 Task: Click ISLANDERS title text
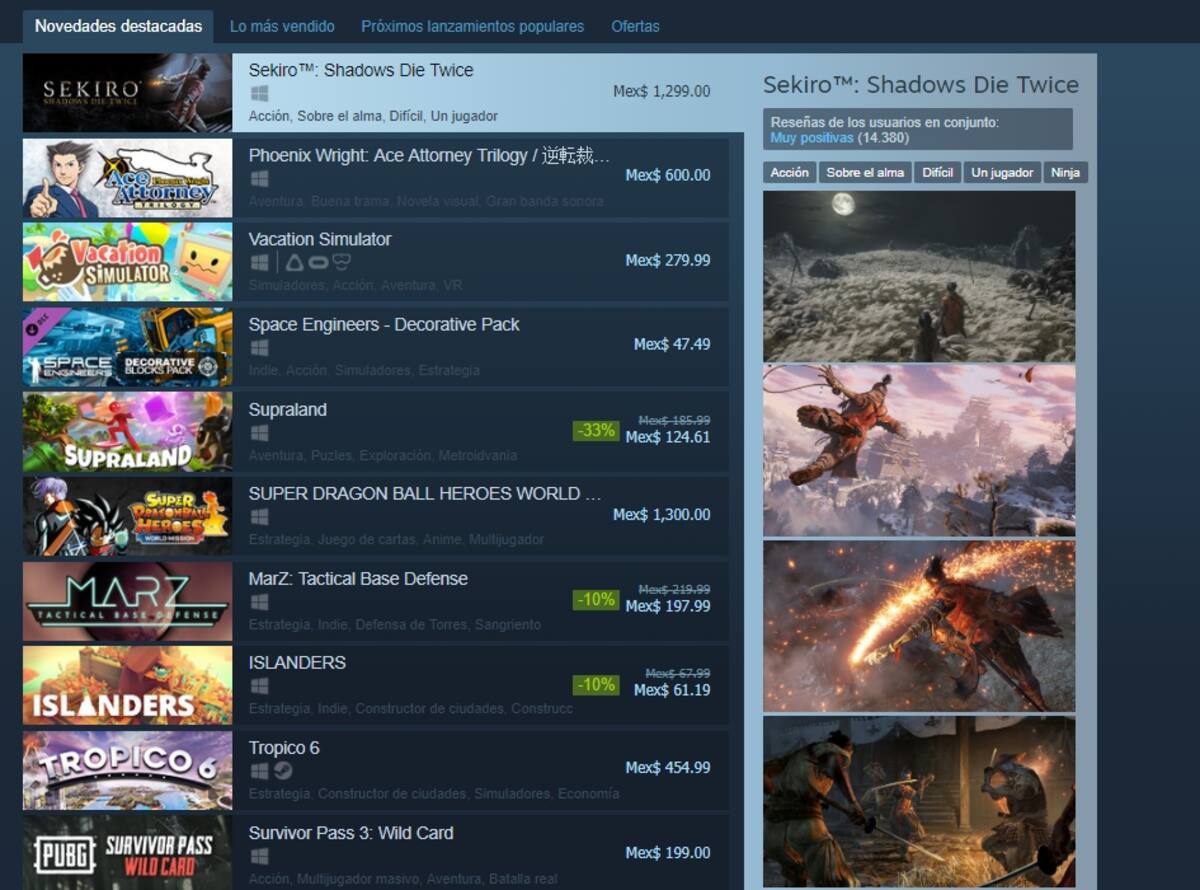click(297, 662)
